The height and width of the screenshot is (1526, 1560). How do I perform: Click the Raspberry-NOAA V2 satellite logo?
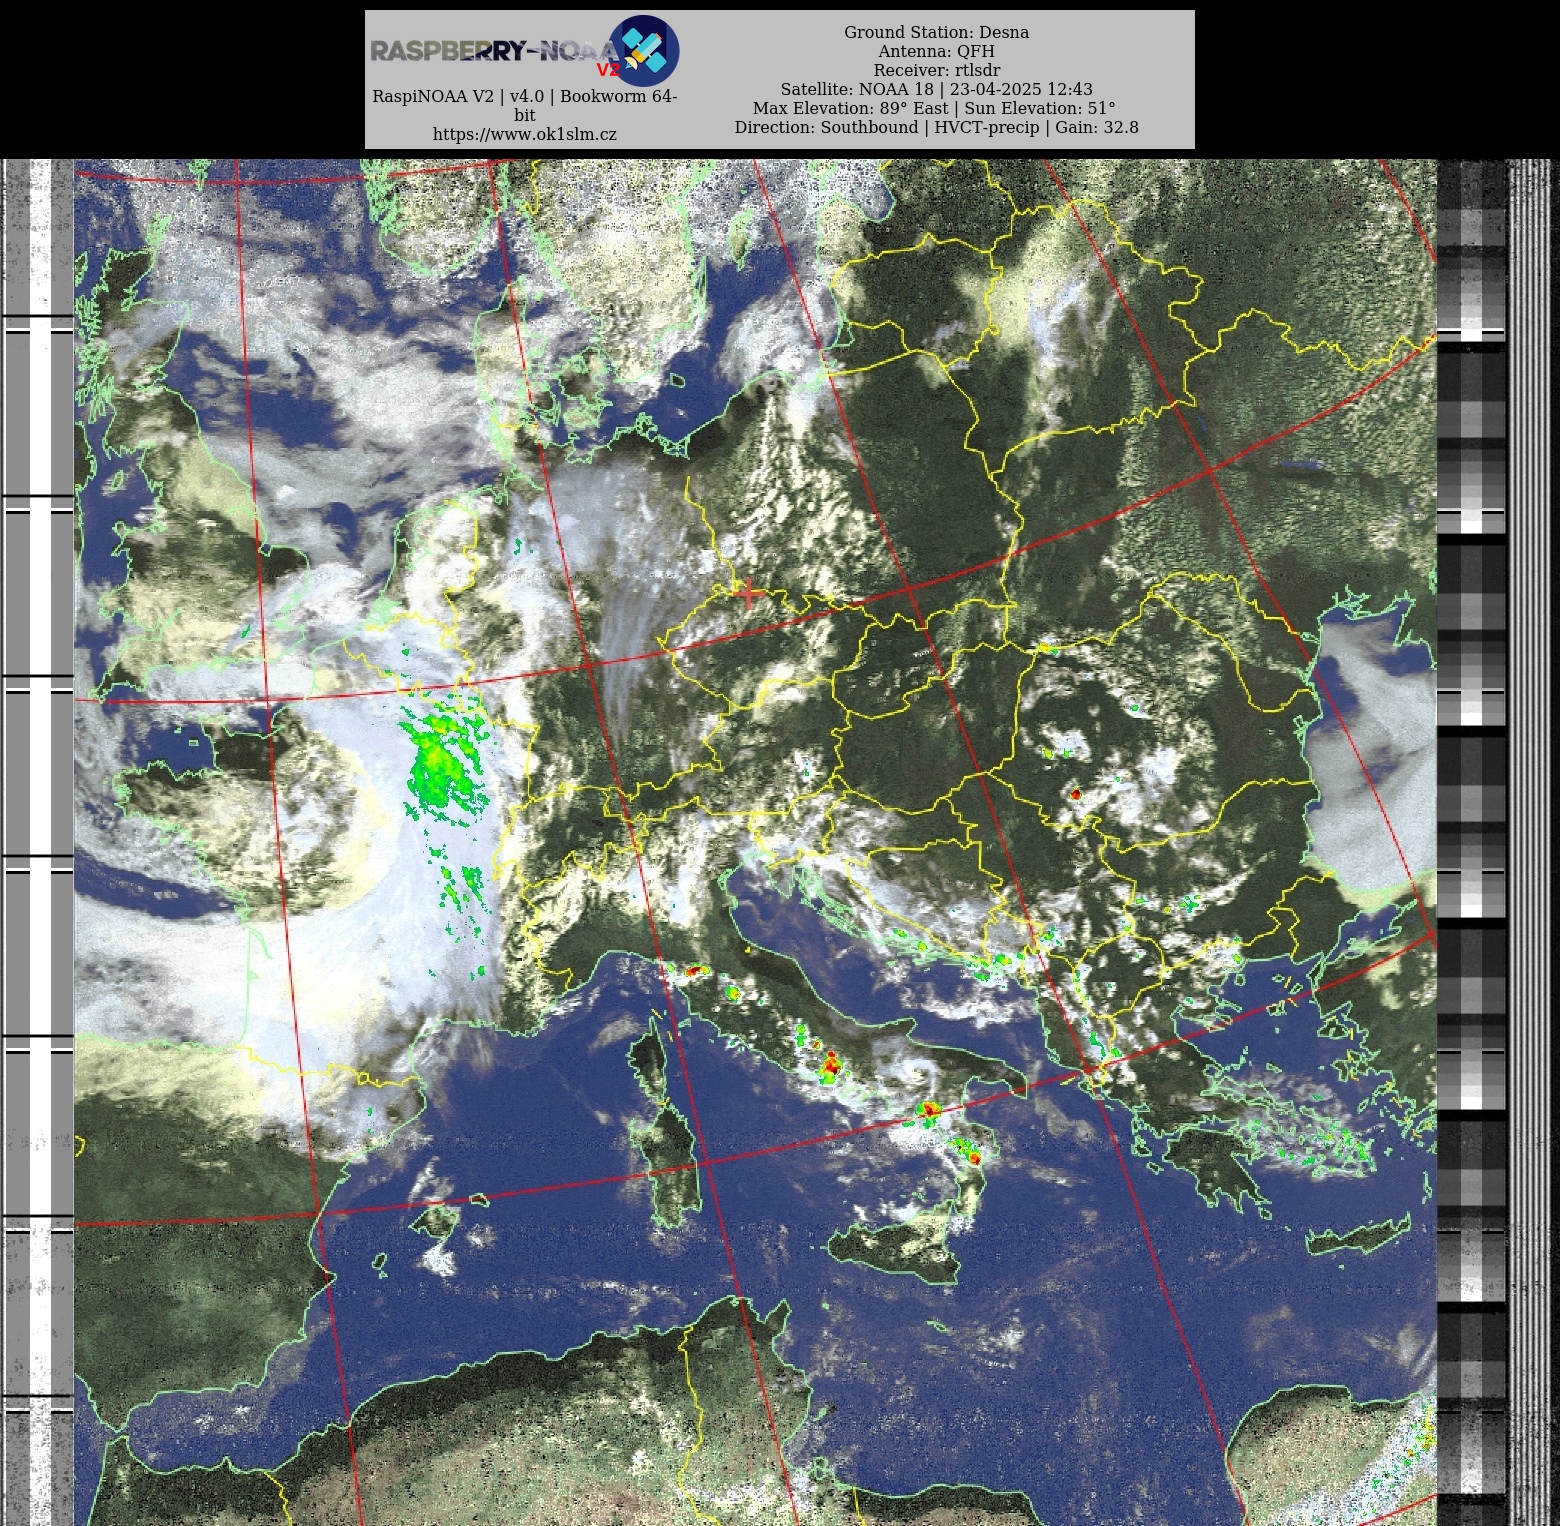[644, 50]
